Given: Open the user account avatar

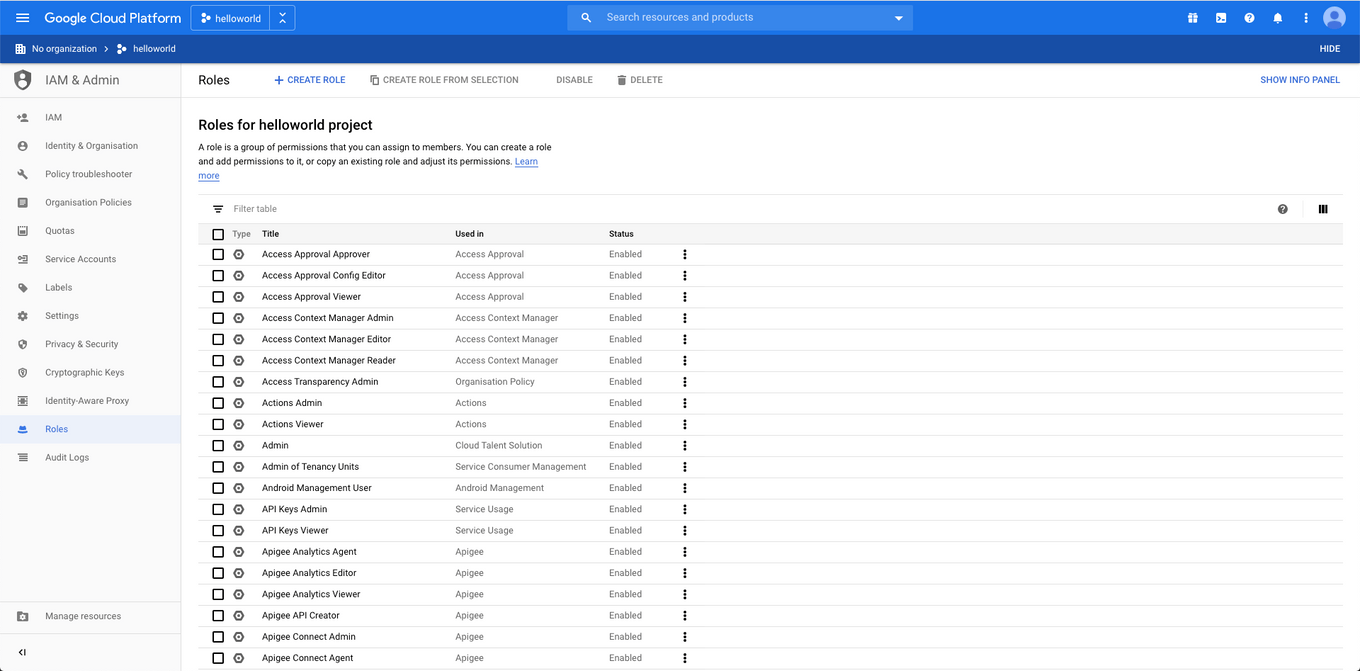Looking at the screenshot, I should 1334,18.
